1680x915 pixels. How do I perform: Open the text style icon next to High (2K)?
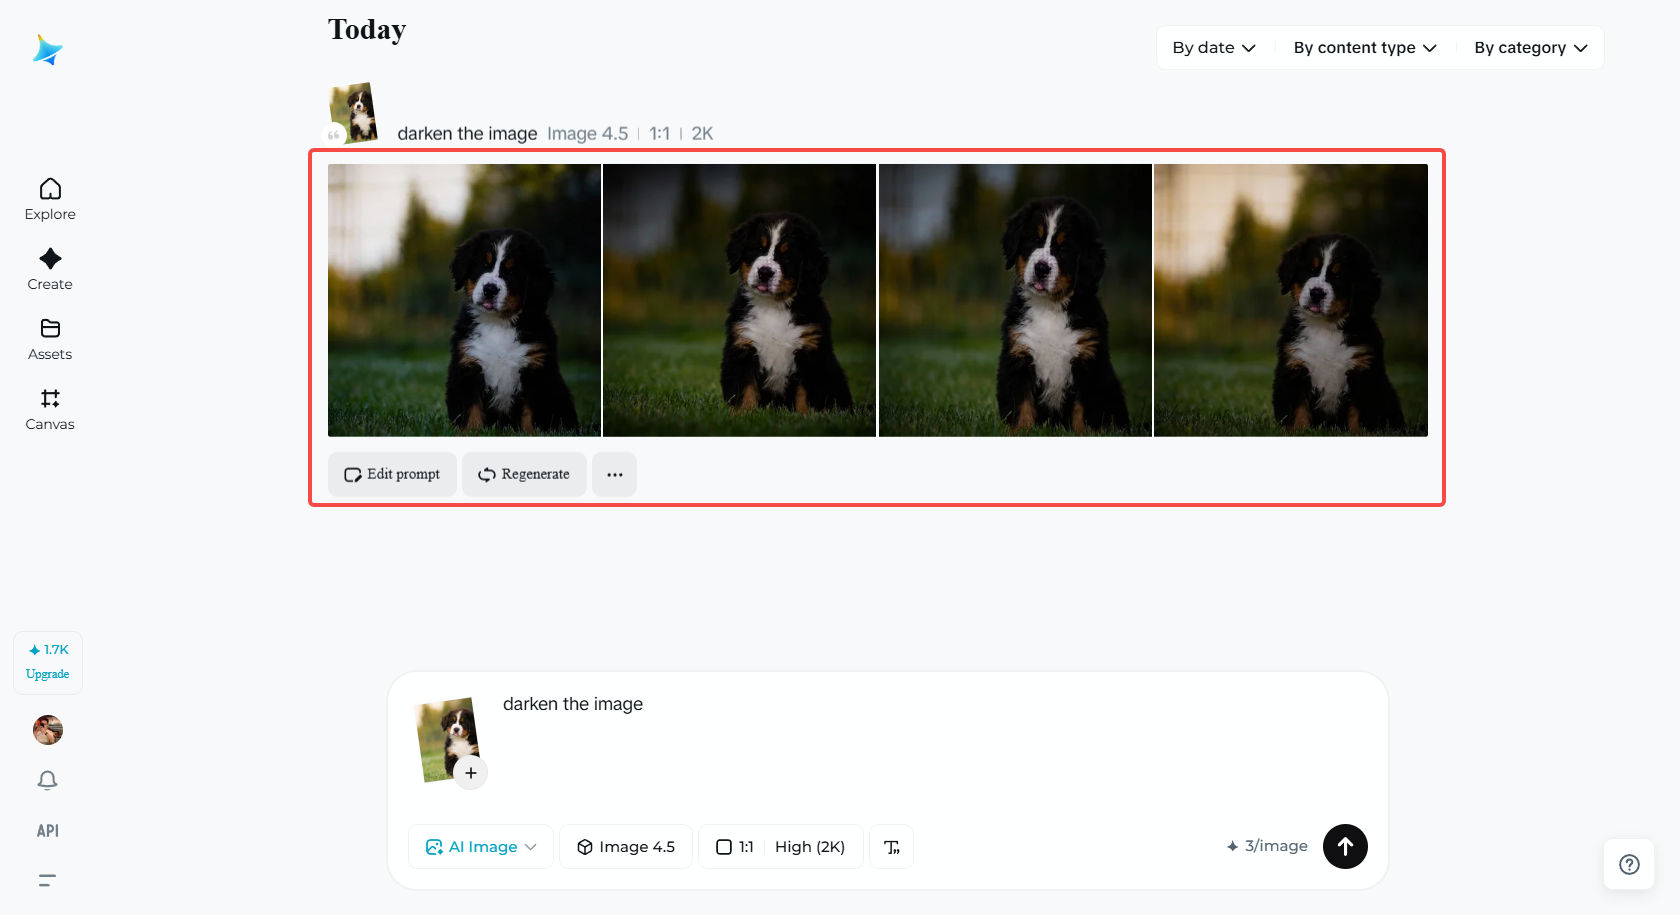tap(891, 846)
